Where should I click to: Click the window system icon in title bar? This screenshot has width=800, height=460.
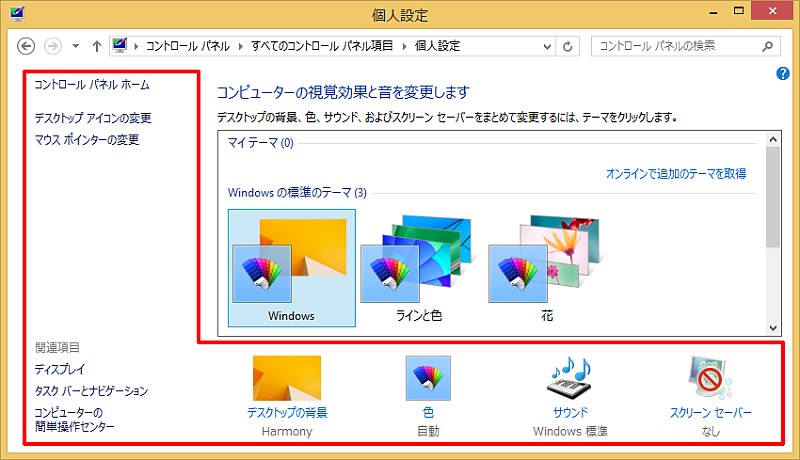pos(17,14)
